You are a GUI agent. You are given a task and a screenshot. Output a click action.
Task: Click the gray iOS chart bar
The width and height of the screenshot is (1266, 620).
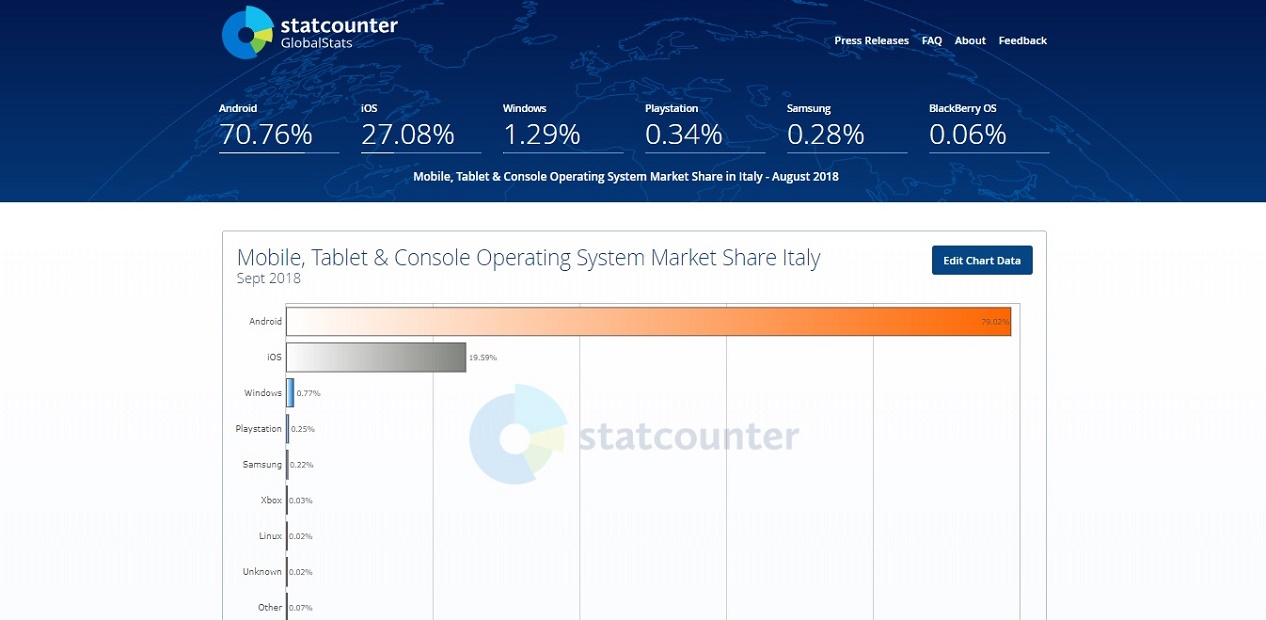pyautogui.click(x=376, y=357)
